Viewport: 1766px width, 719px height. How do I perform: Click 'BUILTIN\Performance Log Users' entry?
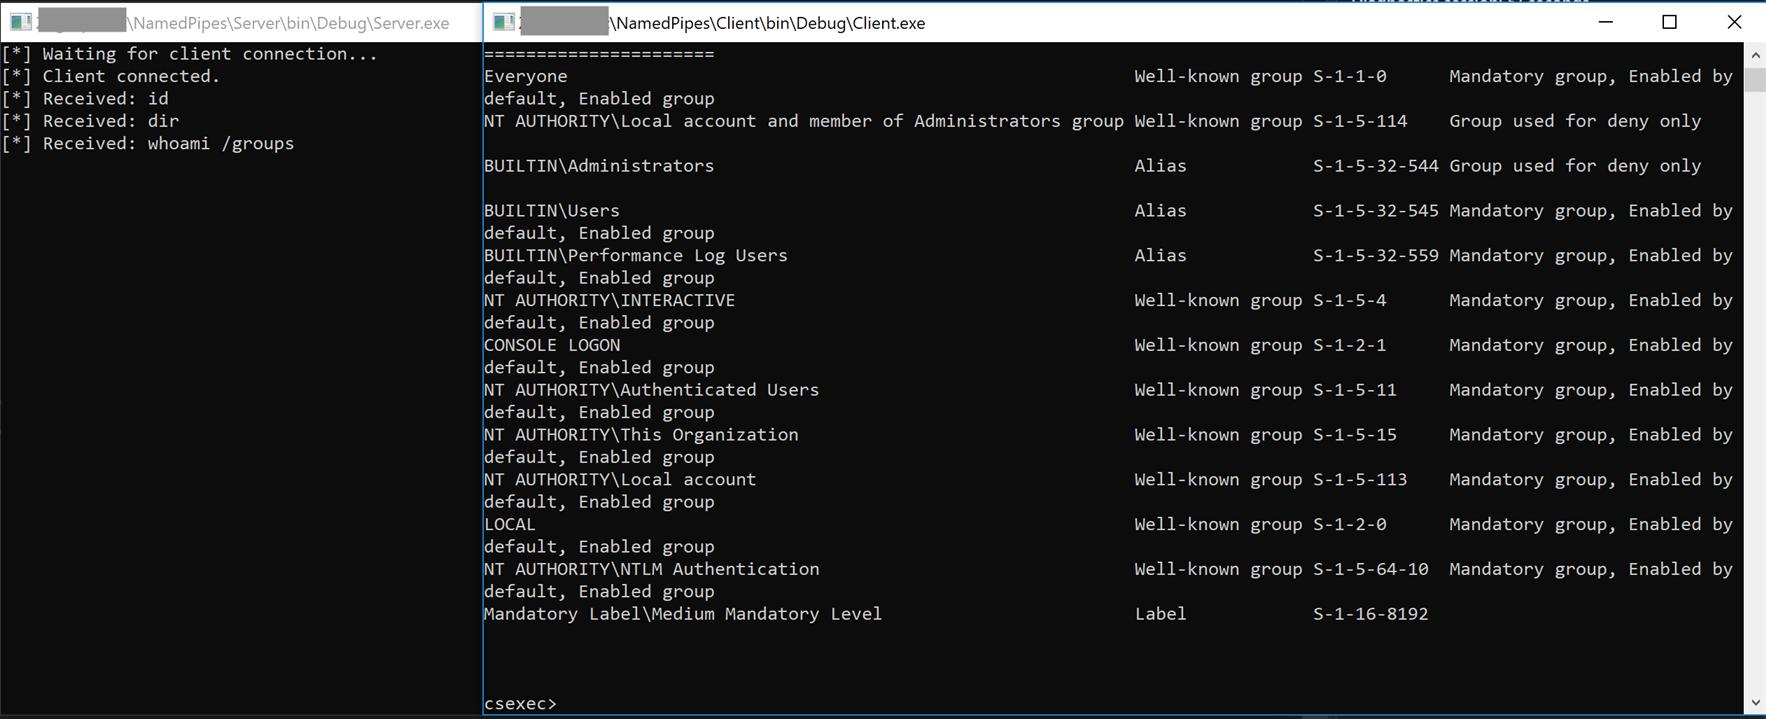636,255
